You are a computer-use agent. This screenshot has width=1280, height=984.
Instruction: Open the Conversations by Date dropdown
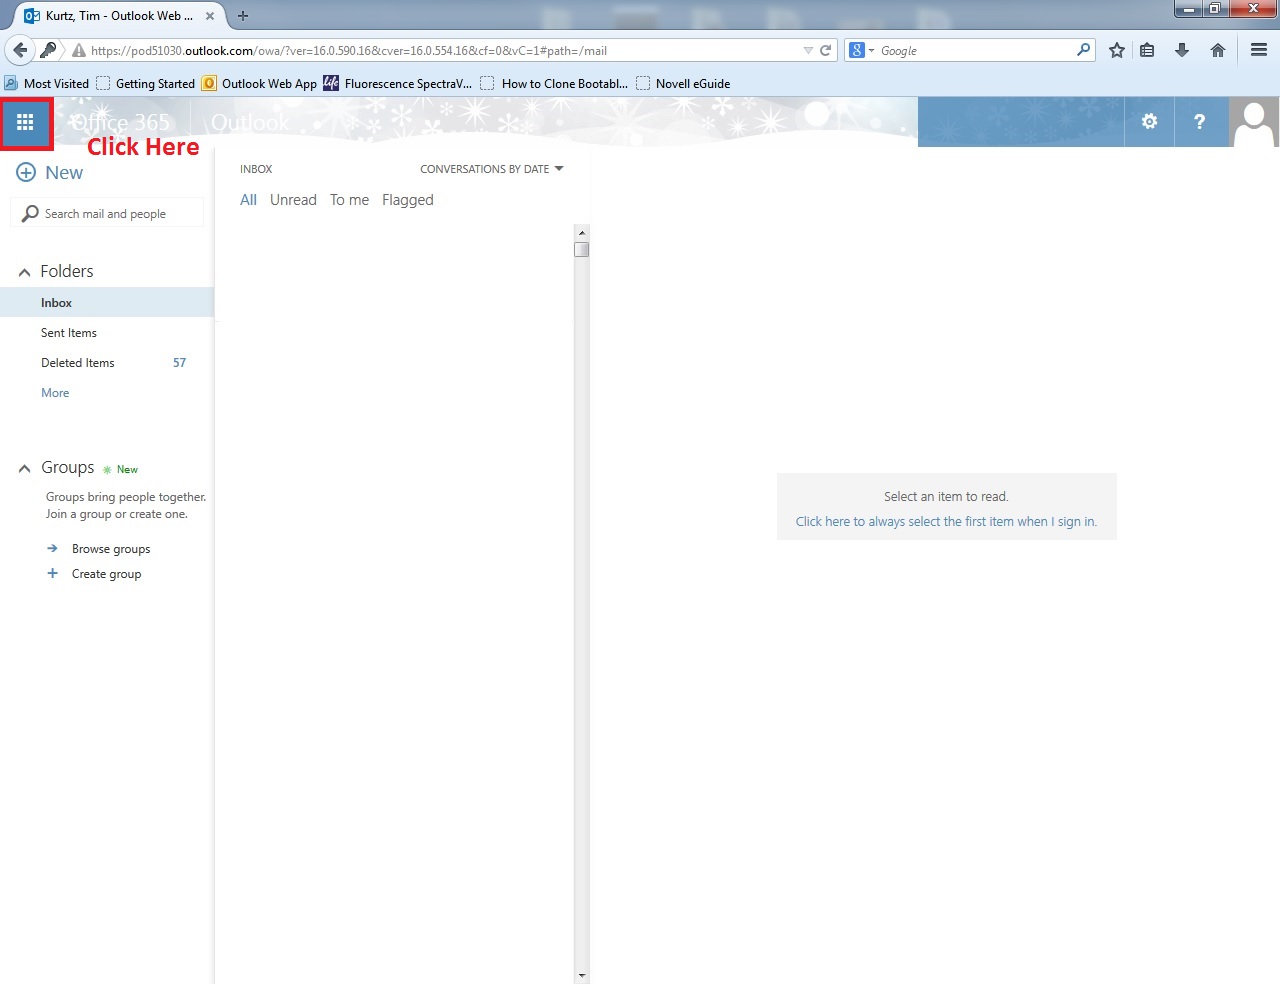point(491,169)
